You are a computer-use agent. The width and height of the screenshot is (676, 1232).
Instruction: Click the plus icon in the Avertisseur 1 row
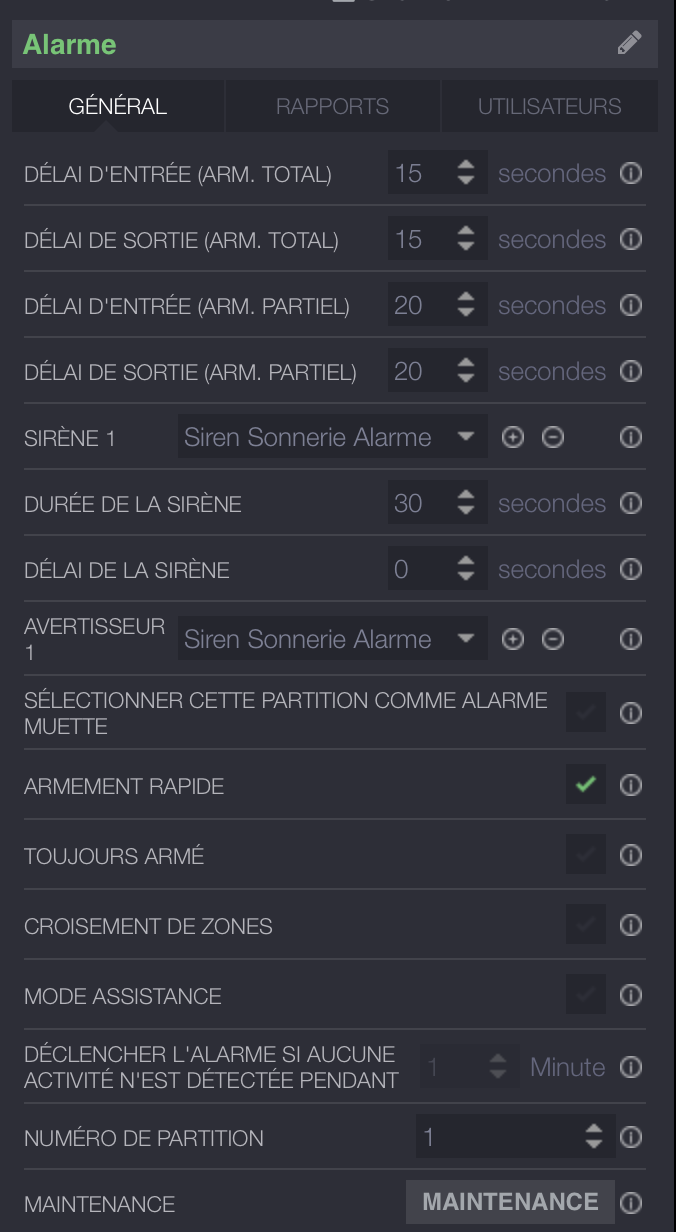coord(513,640)
